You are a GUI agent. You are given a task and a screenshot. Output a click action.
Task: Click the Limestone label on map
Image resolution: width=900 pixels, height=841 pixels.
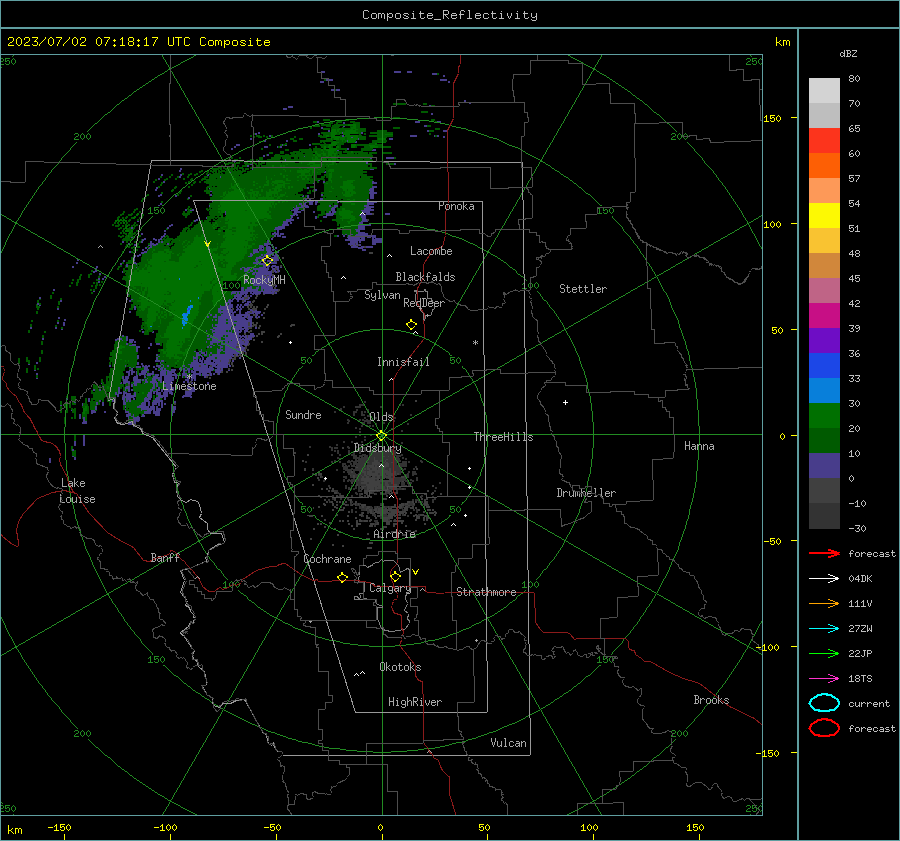pyautogui.click(x=189, y=386)
